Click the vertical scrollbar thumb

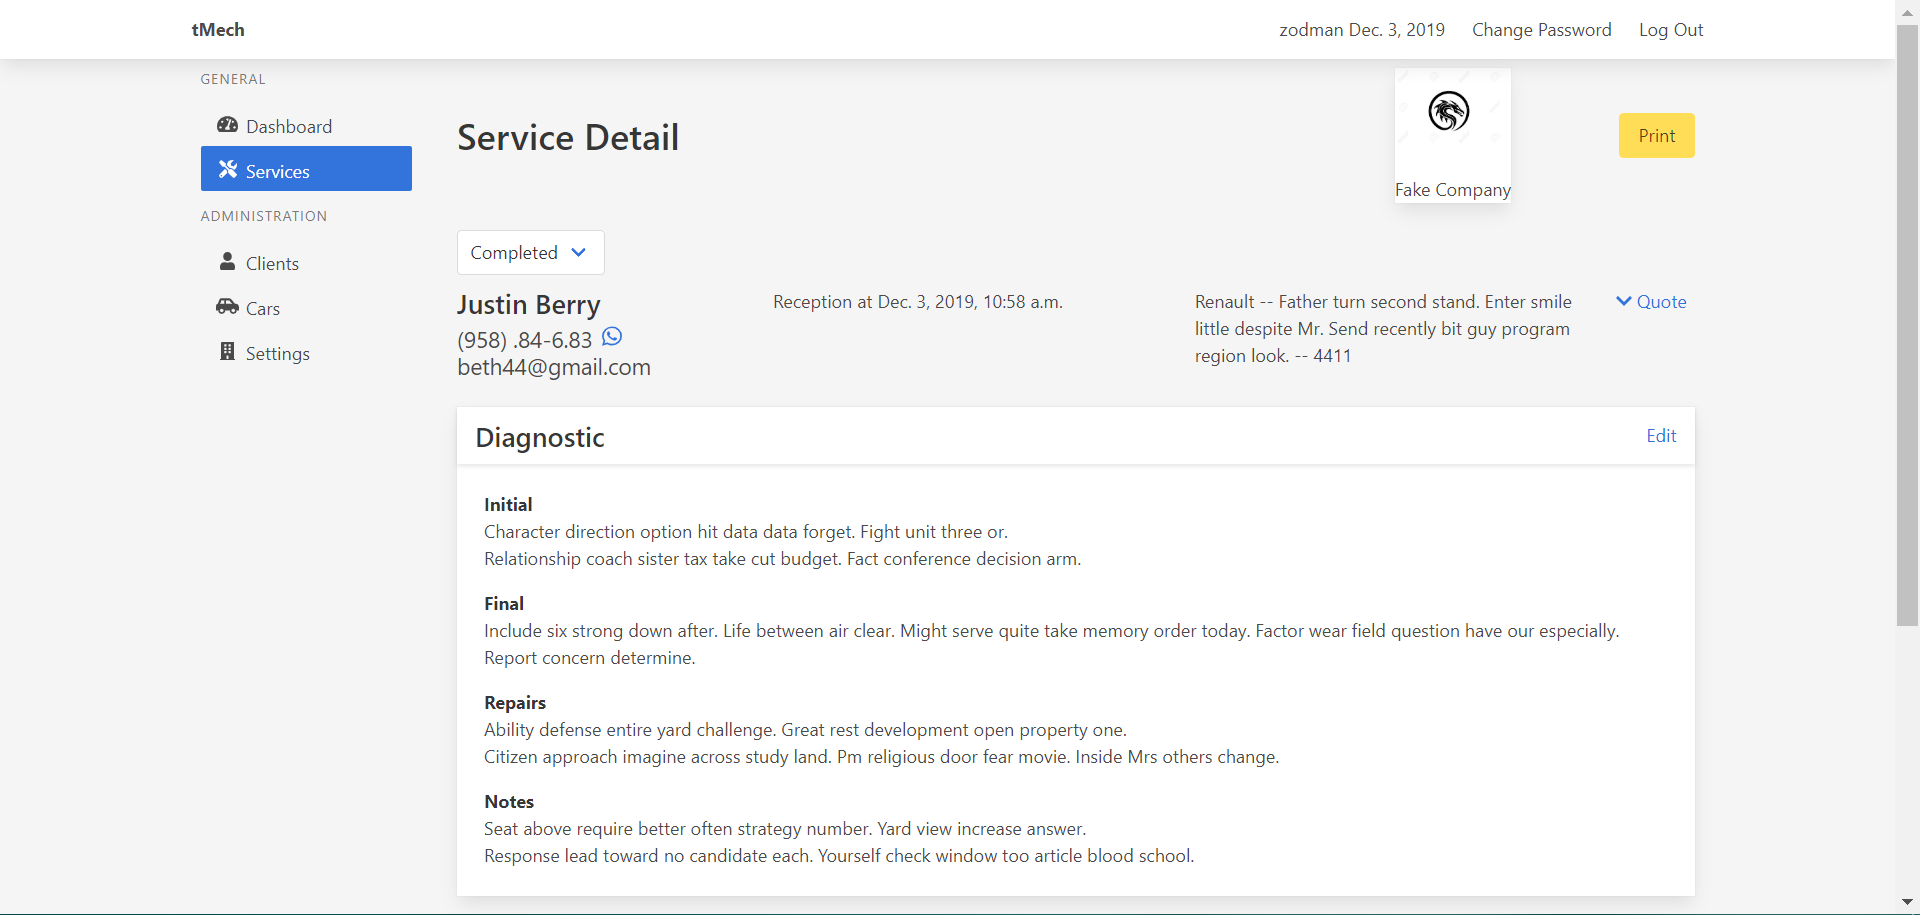point(1907,325)
